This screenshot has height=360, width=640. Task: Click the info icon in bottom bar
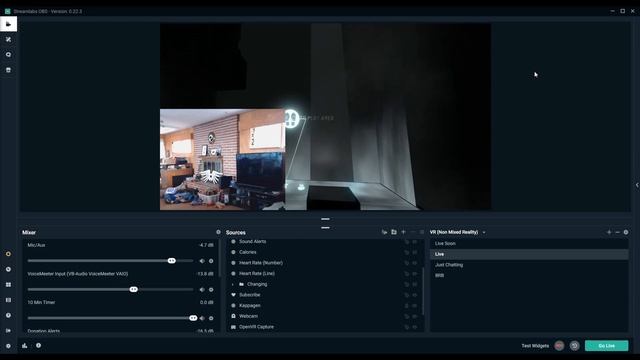(38, 346)
